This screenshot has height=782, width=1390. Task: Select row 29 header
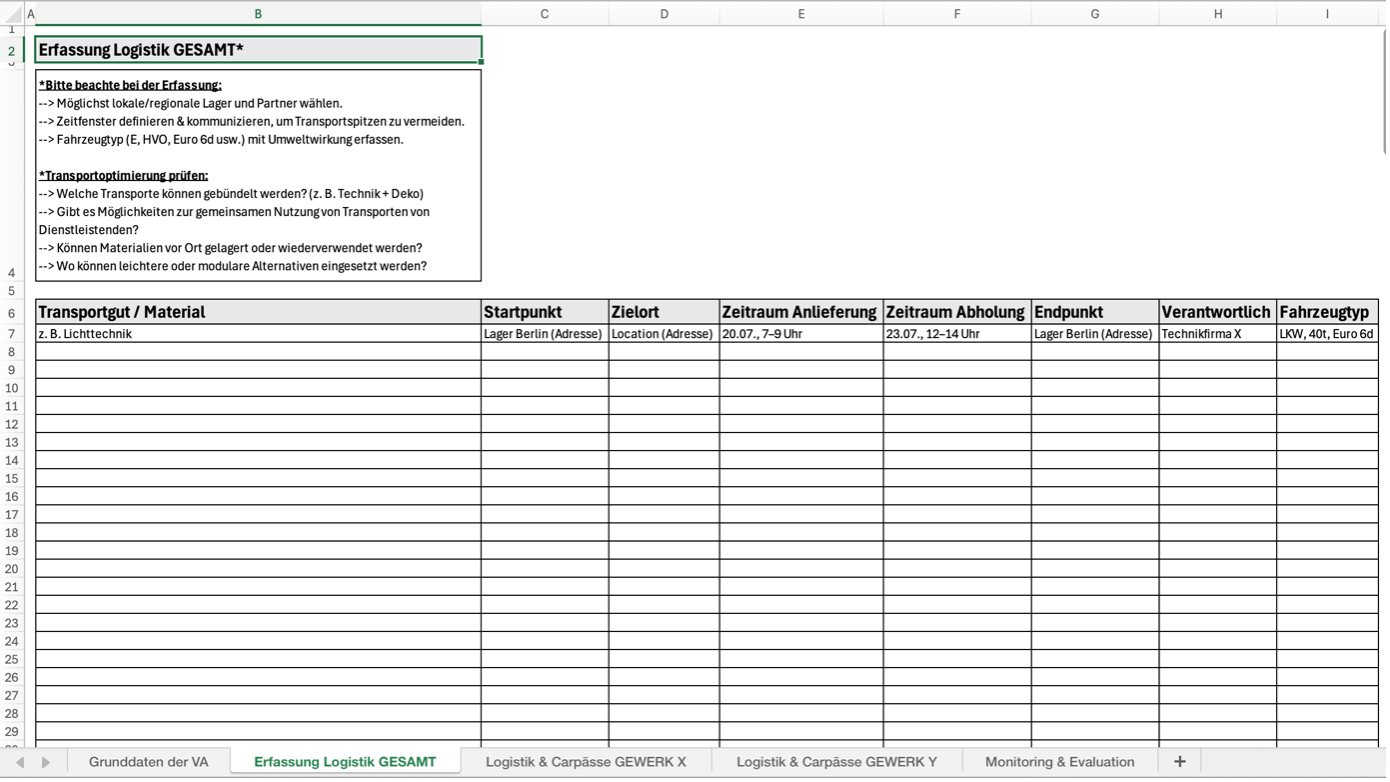[x=12, y=732]
